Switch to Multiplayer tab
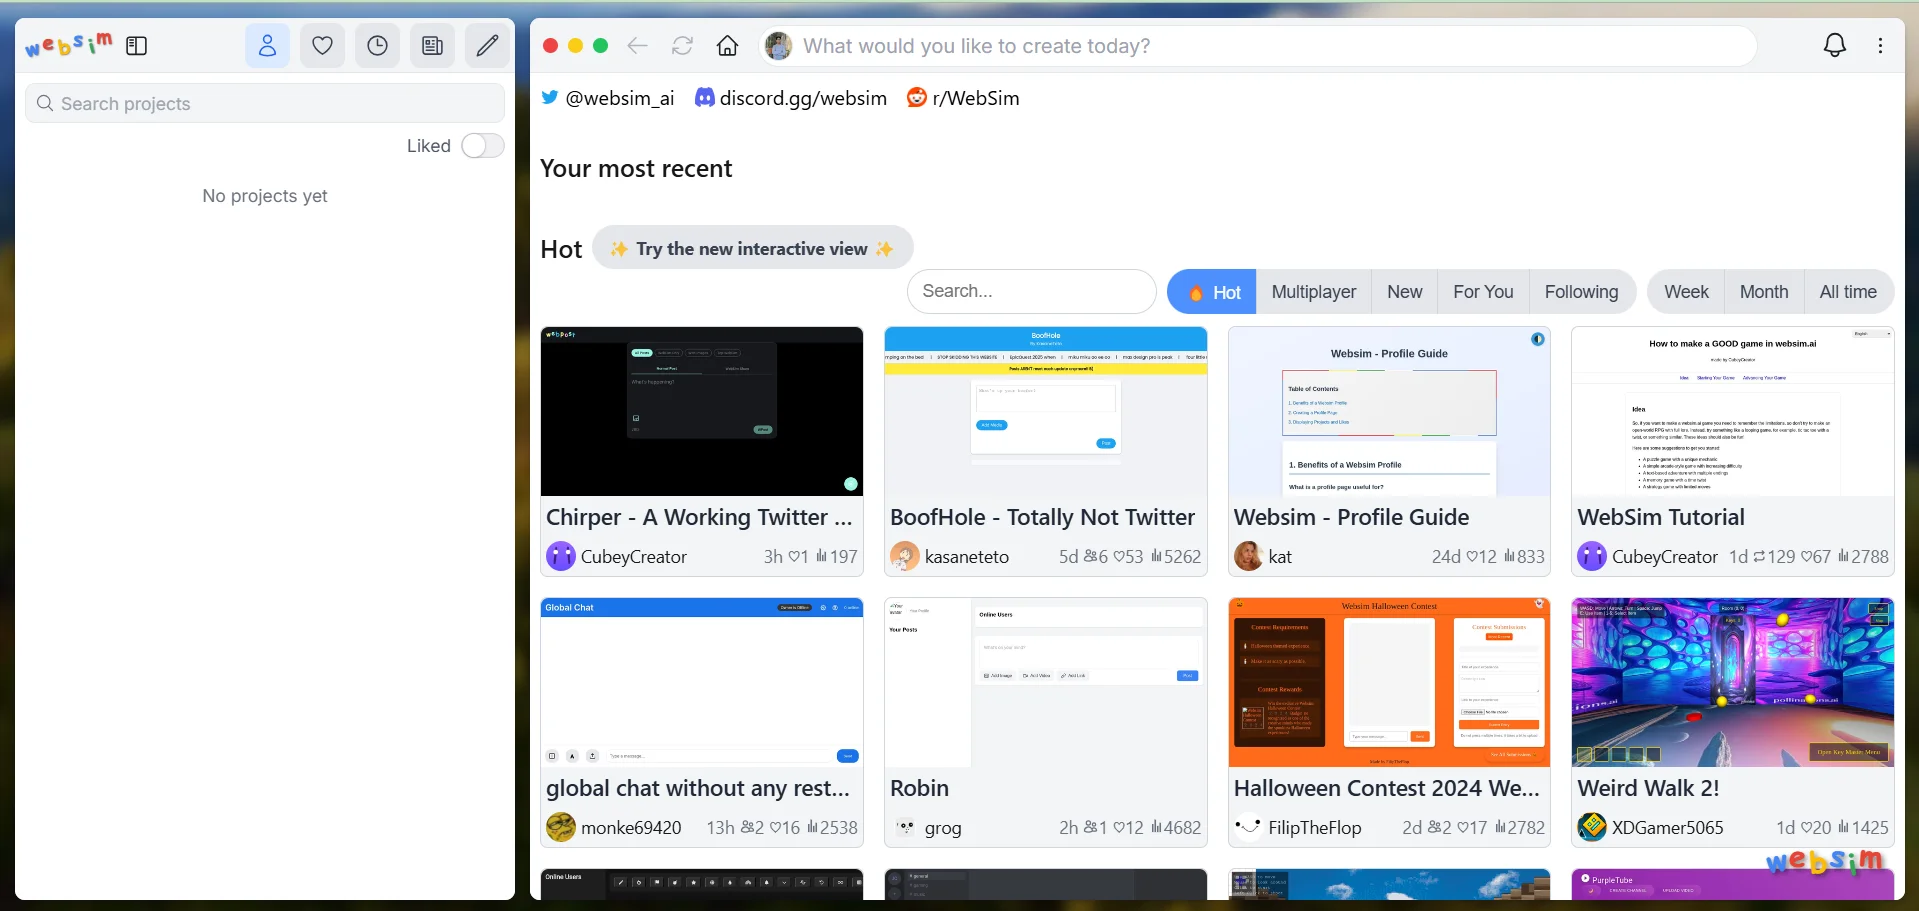Screen dimensions: 1919x911 [x=1314, y=292]
